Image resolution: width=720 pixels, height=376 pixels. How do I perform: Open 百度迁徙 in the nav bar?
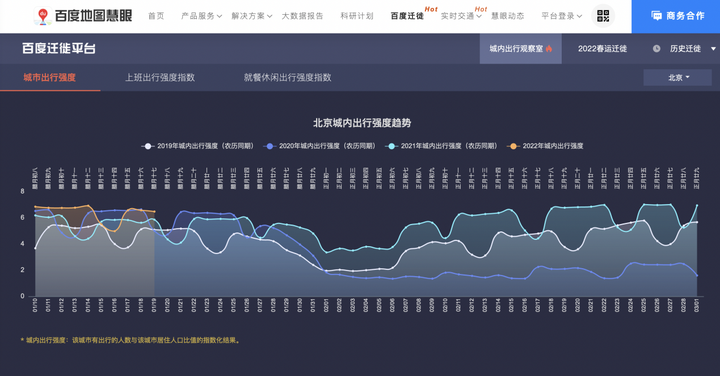[x=407, y=16]
